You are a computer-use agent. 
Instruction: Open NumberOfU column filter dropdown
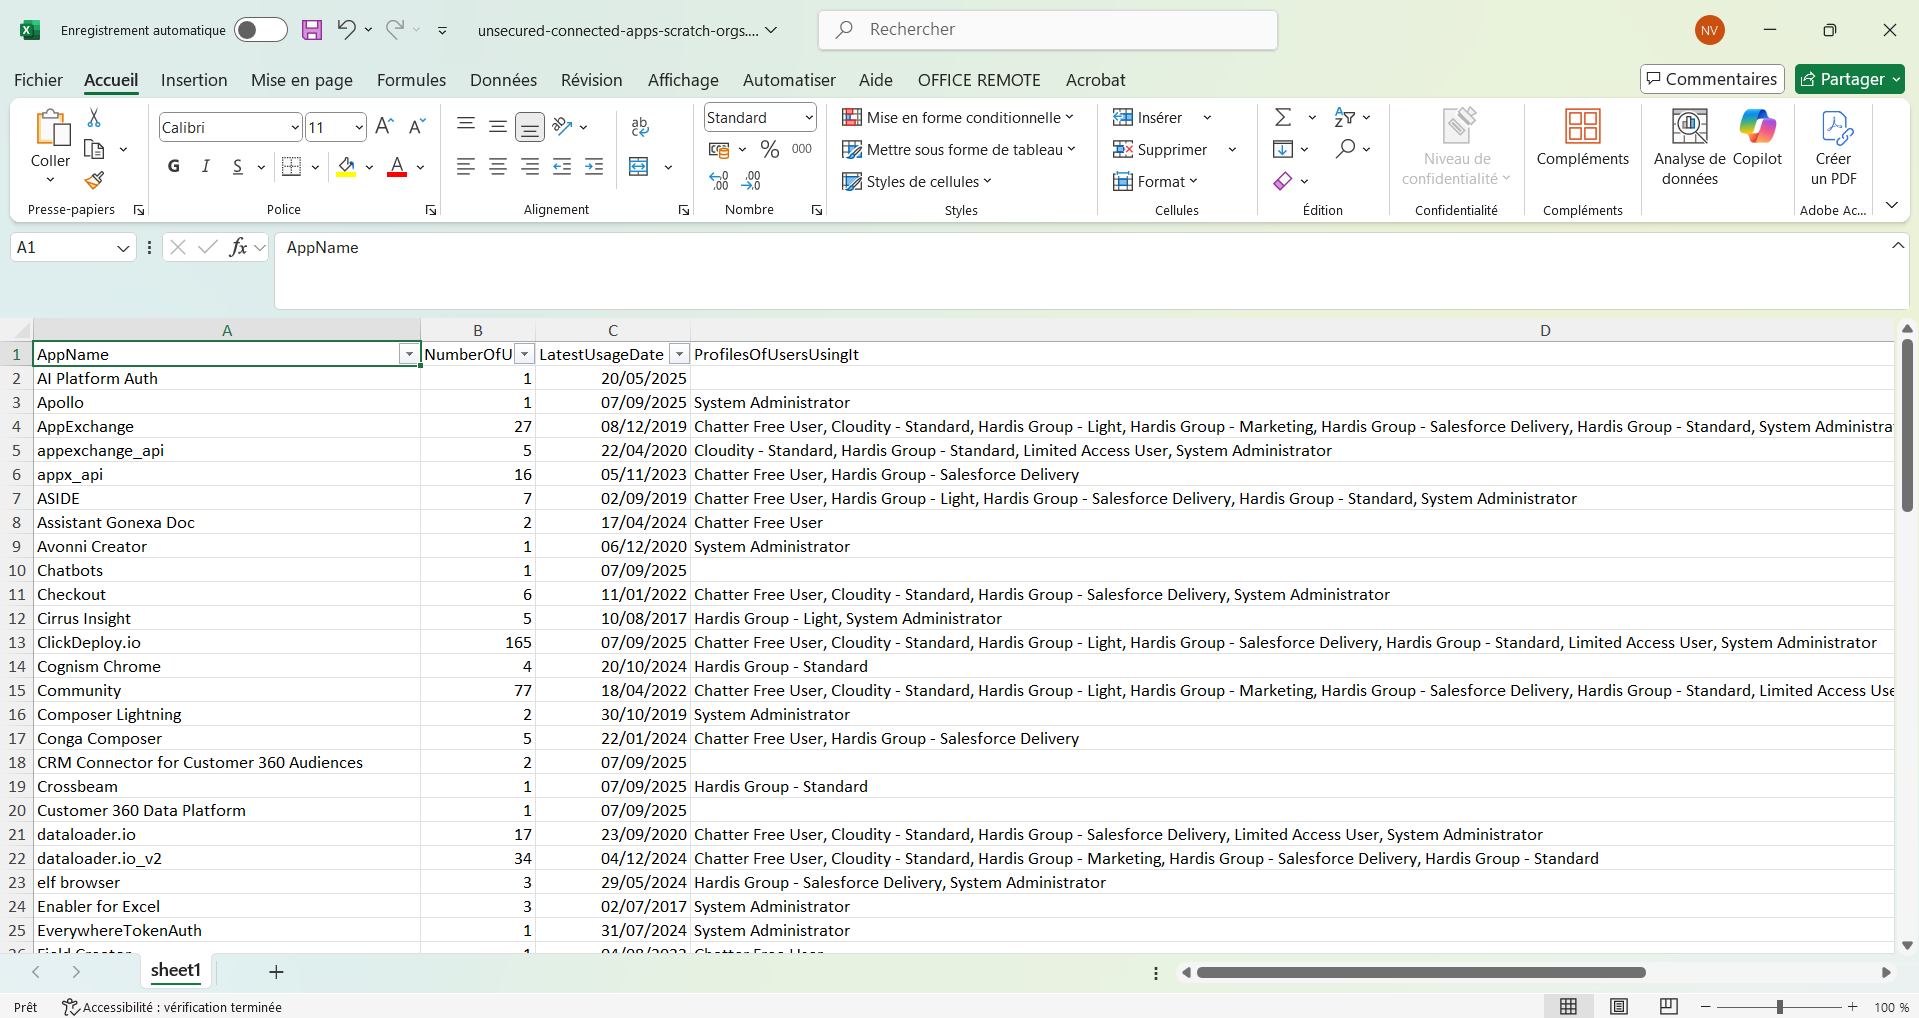525,355
